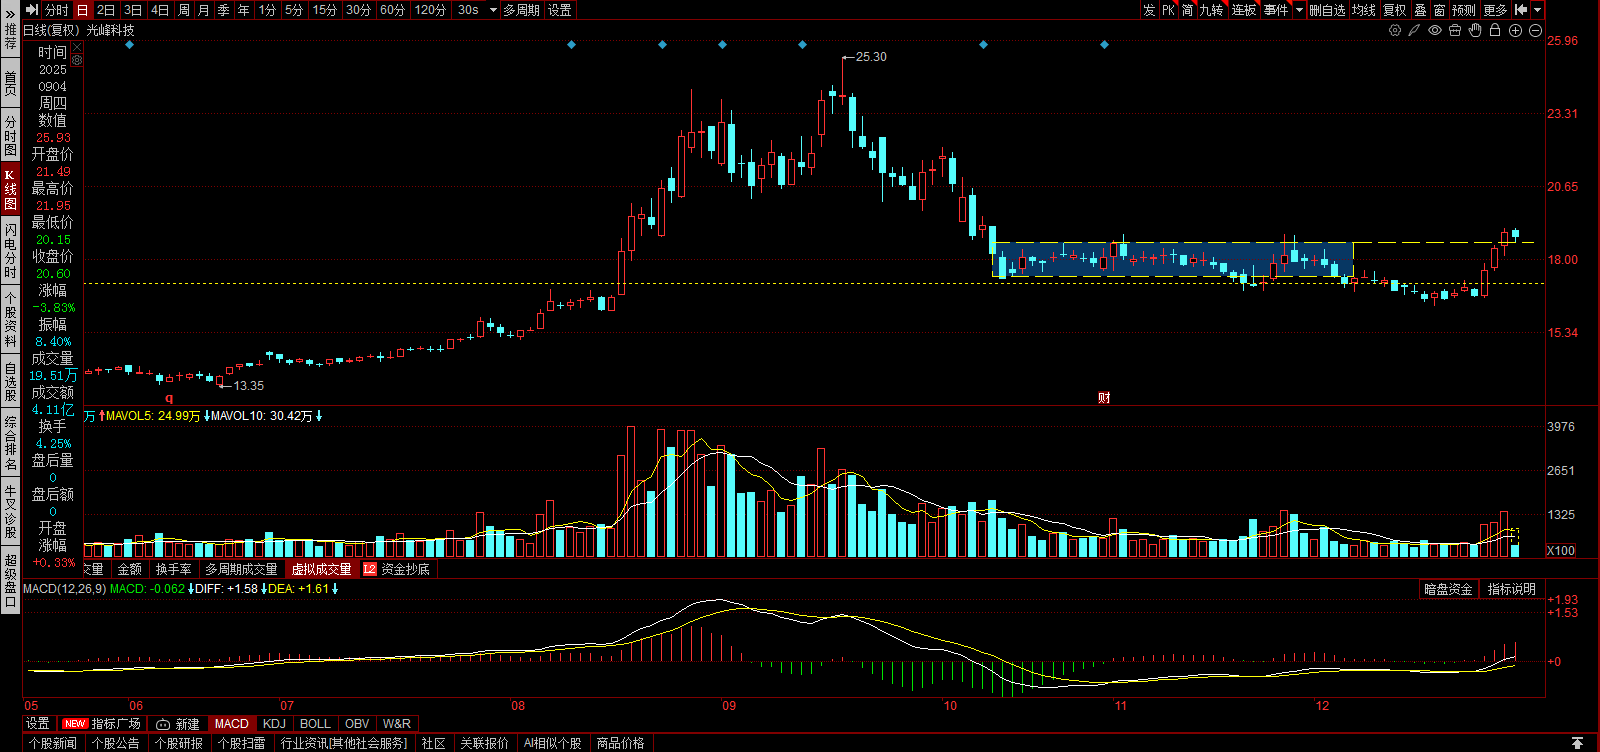Expand dropdown arrow next to 事件
Screen dimensions: 1600x752
[1299, 10]
